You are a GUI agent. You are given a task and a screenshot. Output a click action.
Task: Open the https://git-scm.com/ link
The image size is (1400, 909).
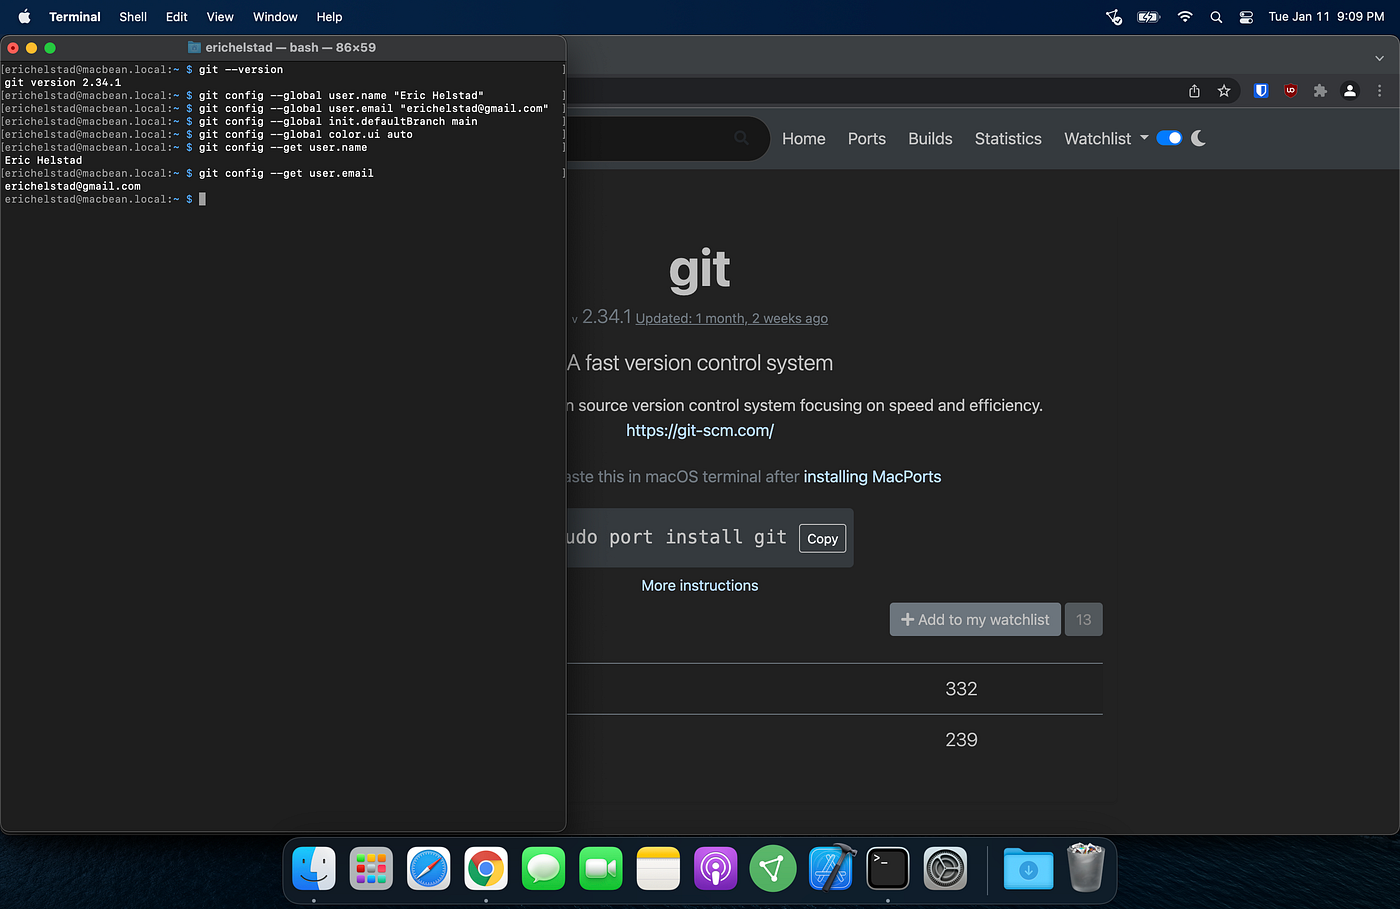tap(700, 430)
